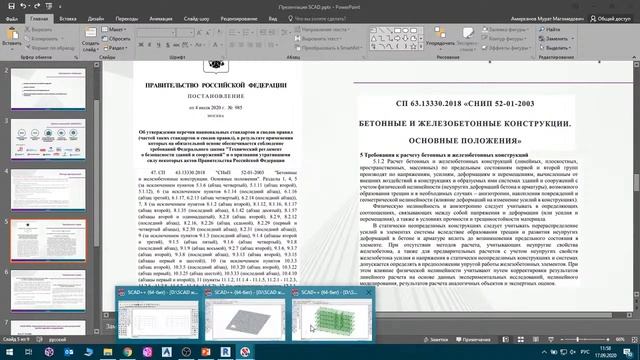The width and height of the screenshot is (640, 360).
Task: Reset slide layout with Сбросить
Action: tap(116, 39)
